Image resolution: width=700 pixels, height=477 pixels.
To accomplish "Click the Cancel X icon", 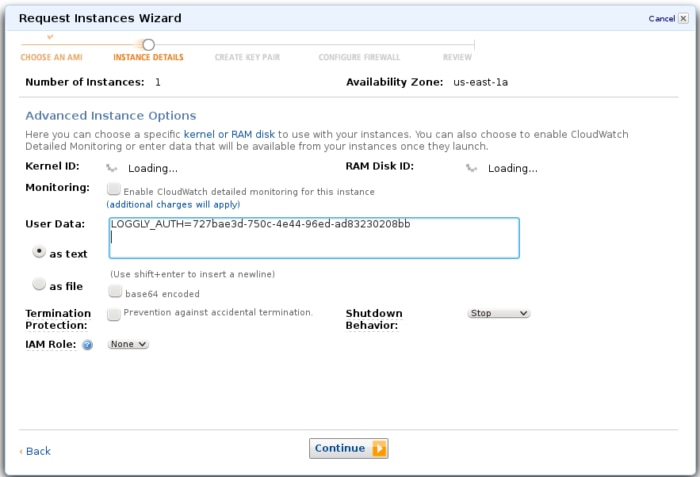I will (685, 19).
